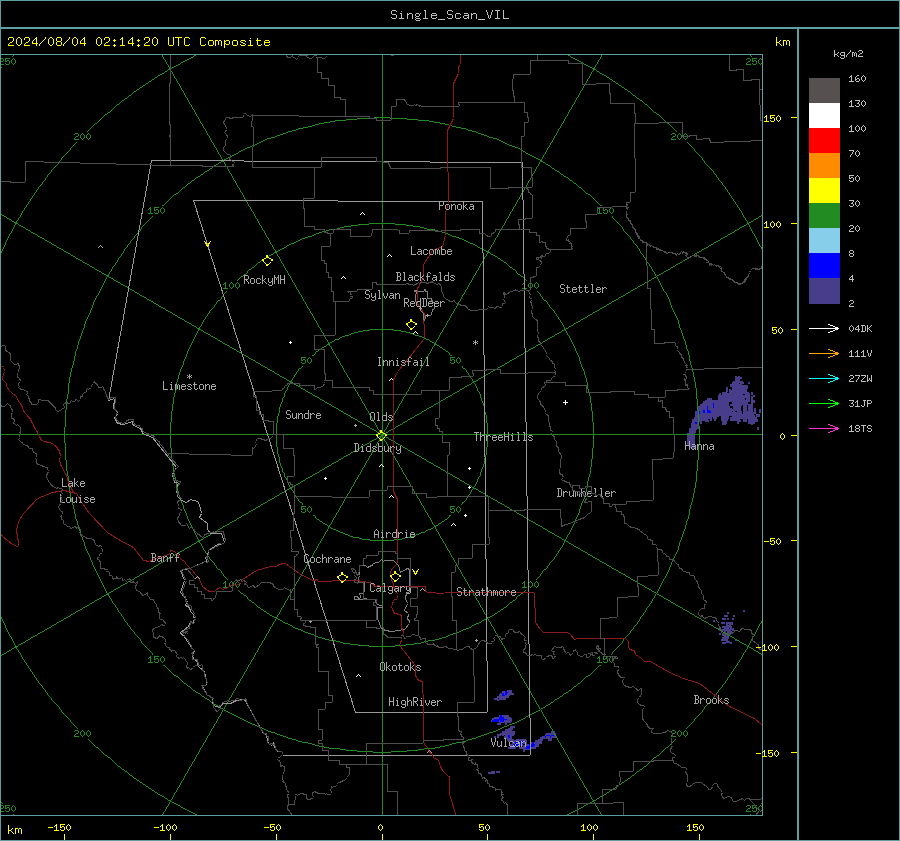The image size is (900, 841).
Task: Click the Sundre city label
Action: coord(303,414)
